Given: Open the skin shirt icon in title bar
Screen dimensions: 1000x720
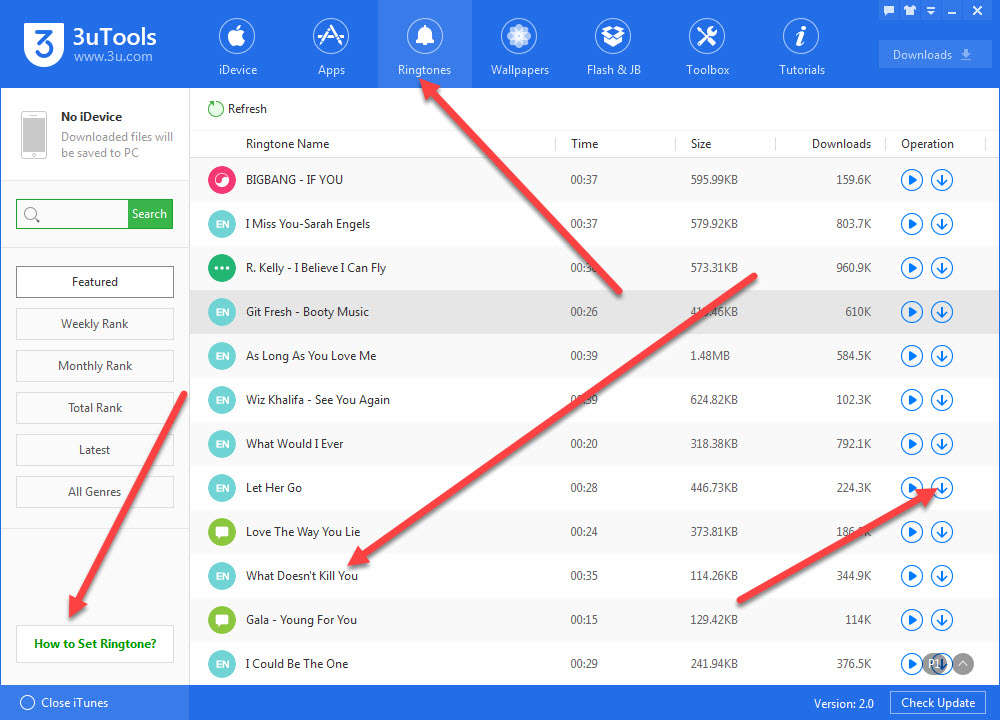Looking at the screenshot, I should pyautogui.click(x=910, y=10).
